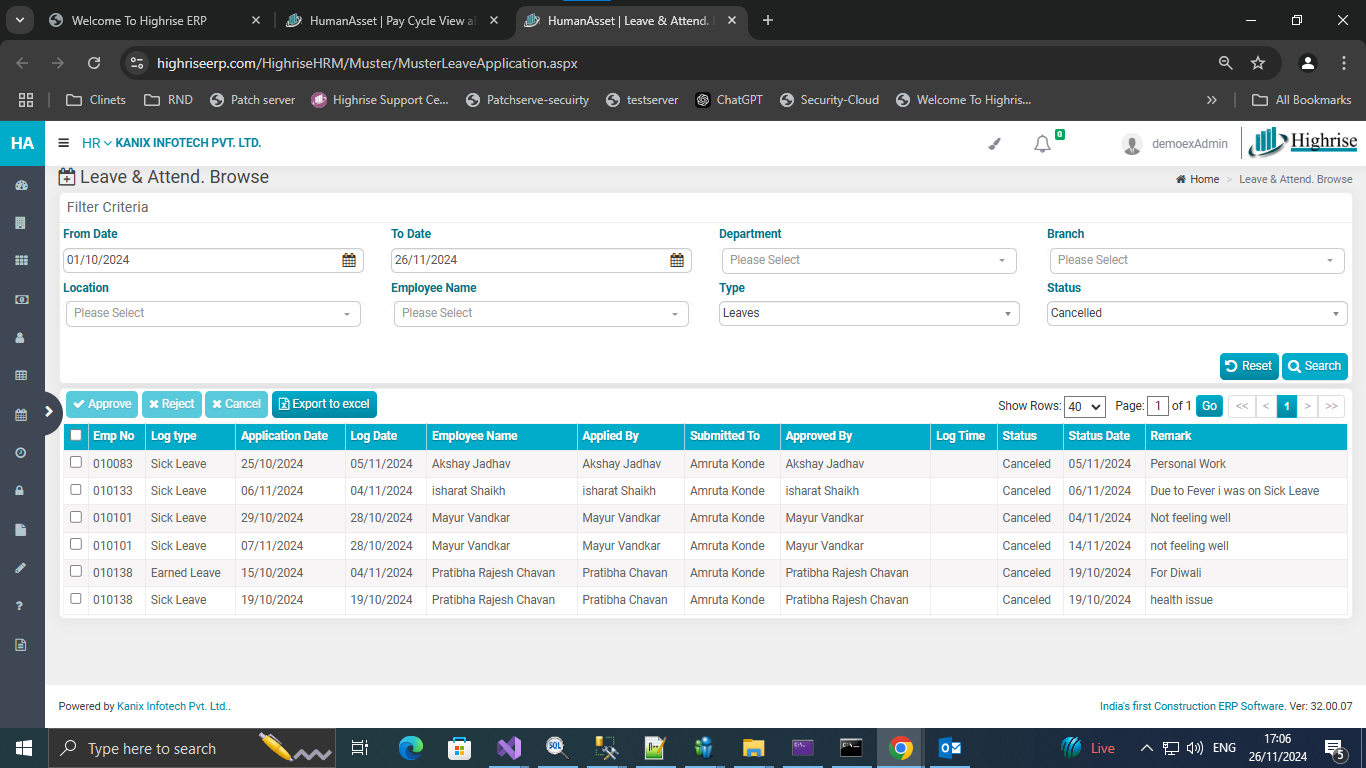Click the Highrise logo in the header
This screenshot has height=768, width=1366.
tap(1303, 142)
